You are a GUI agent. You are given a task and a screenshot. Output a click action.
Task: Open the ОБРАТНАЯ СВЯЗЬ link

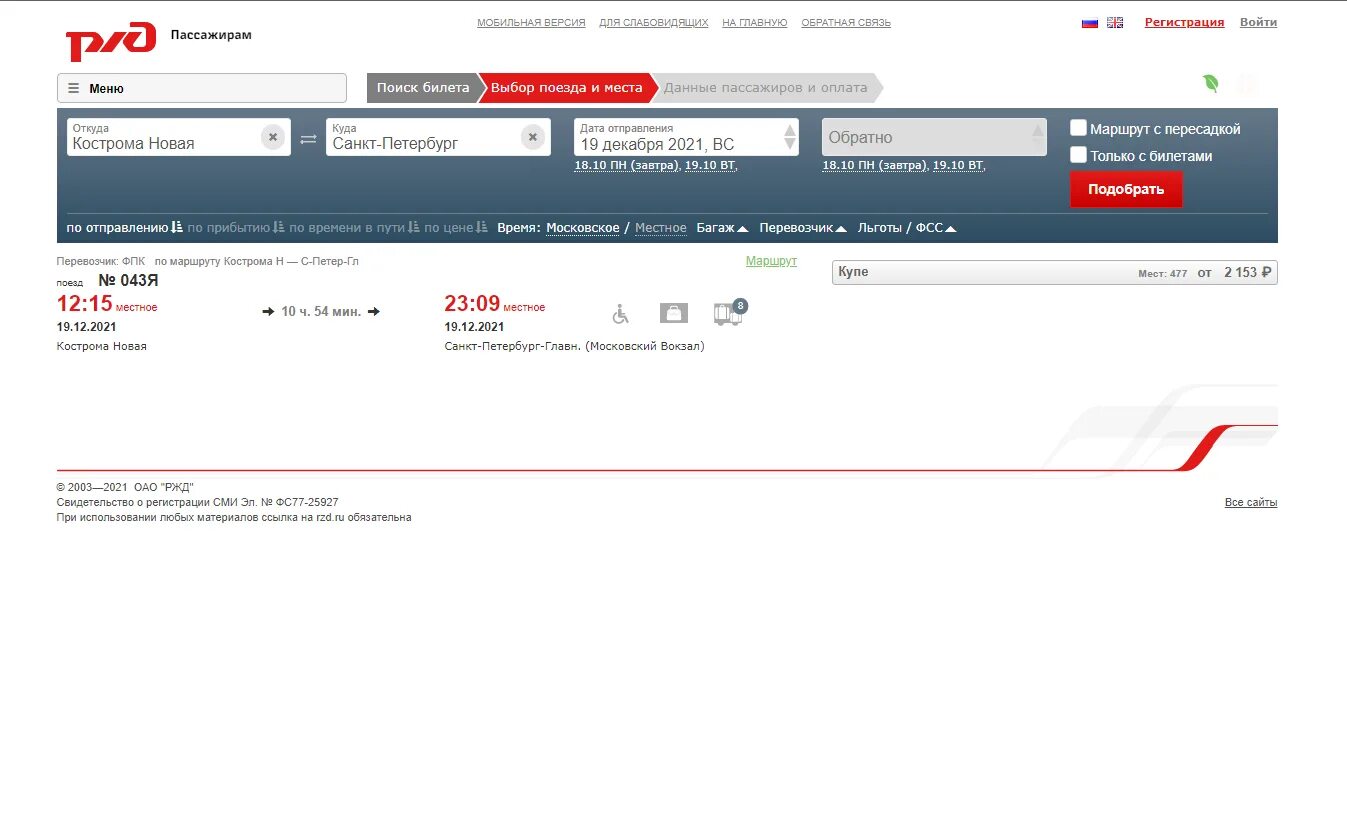click(846, 23)
